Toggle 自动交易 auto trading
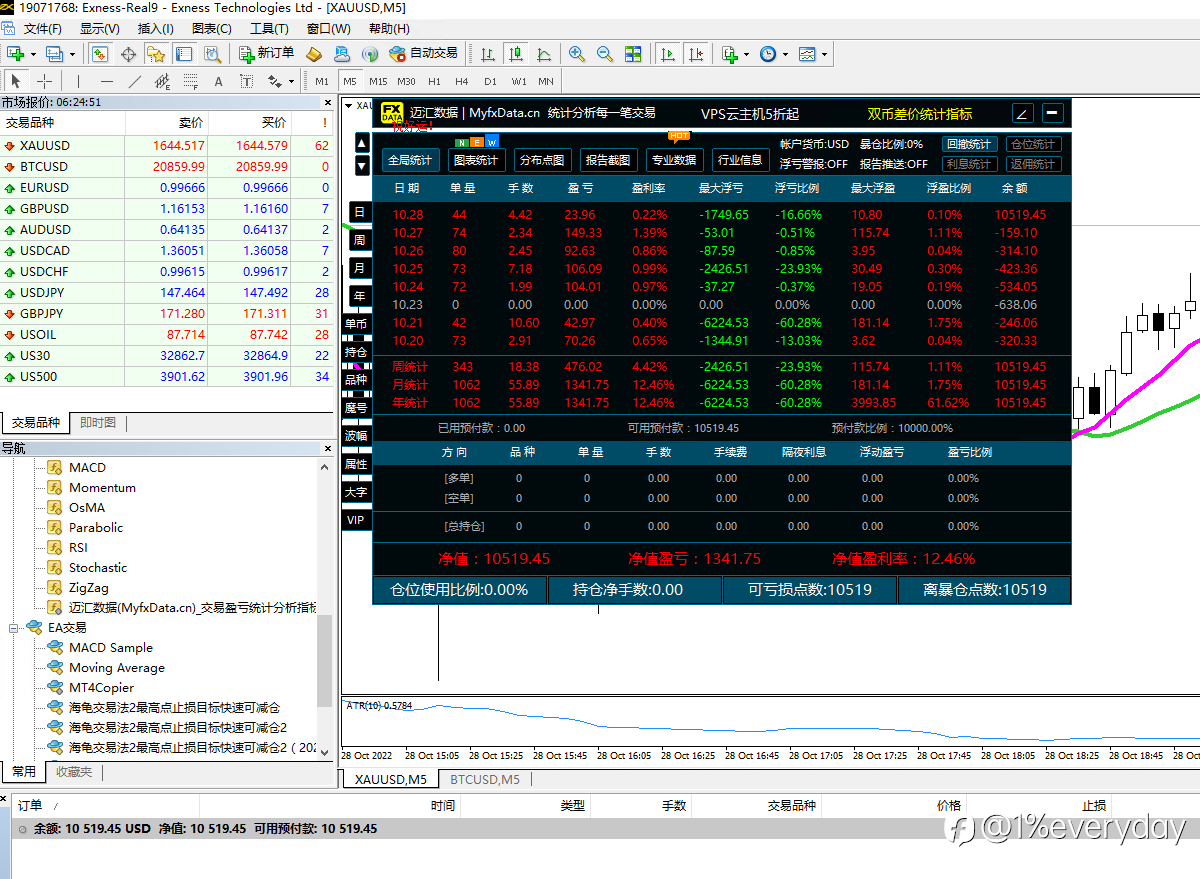Viewport: 1200px width, 879px height. click(x=423, y=53)
